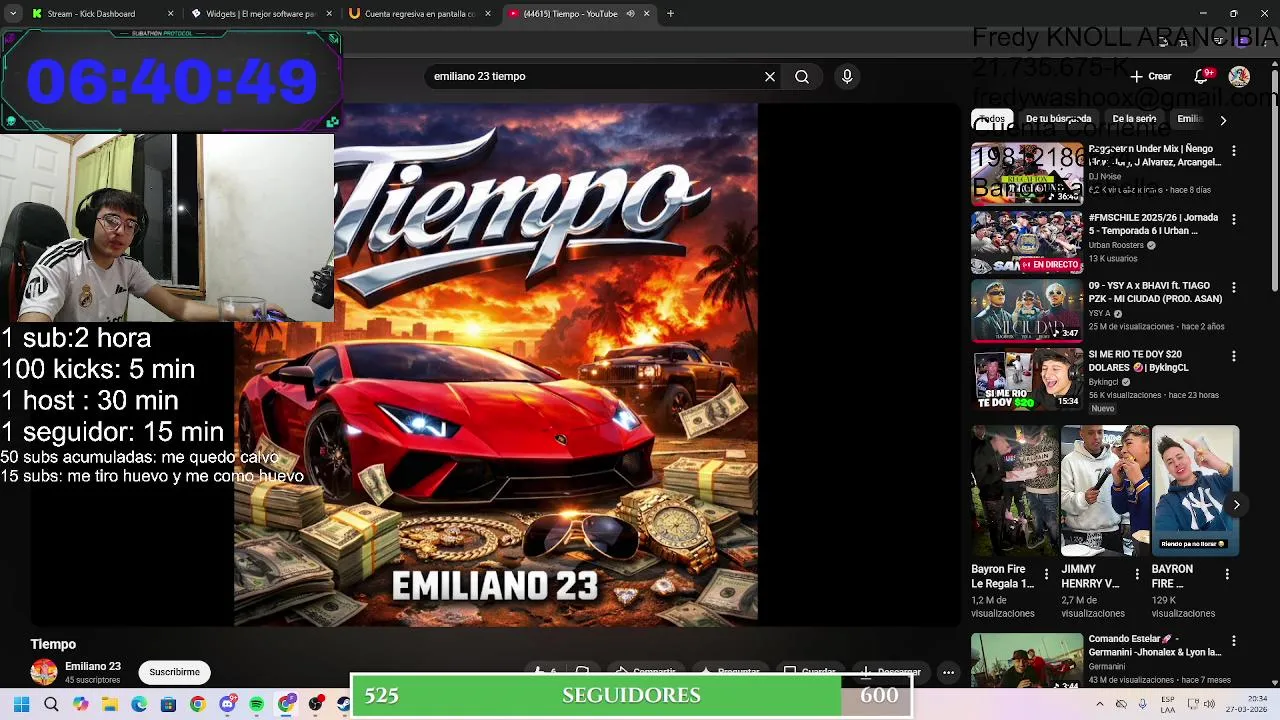The width and height of the screenshot is (1280, 720).
Task: Open the MI CIUDAD video thumbnail
Action: pos(1027,311)
